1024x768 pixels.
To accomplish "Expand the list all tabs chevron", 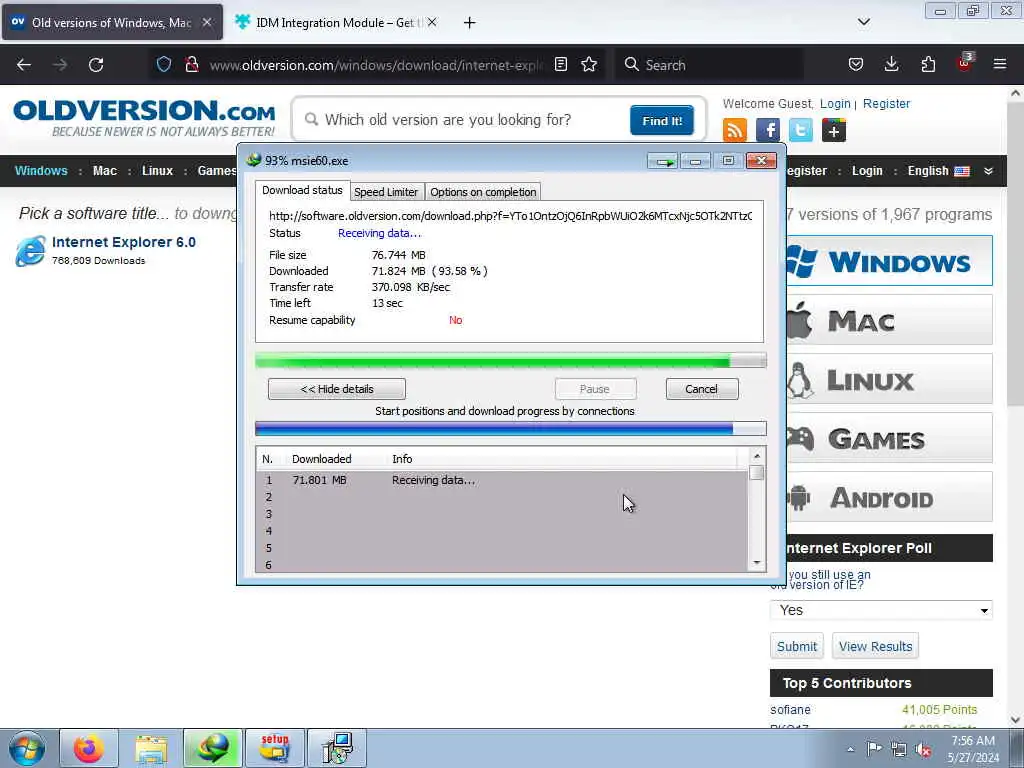I will pyautogui.click(x=864, y=22).
